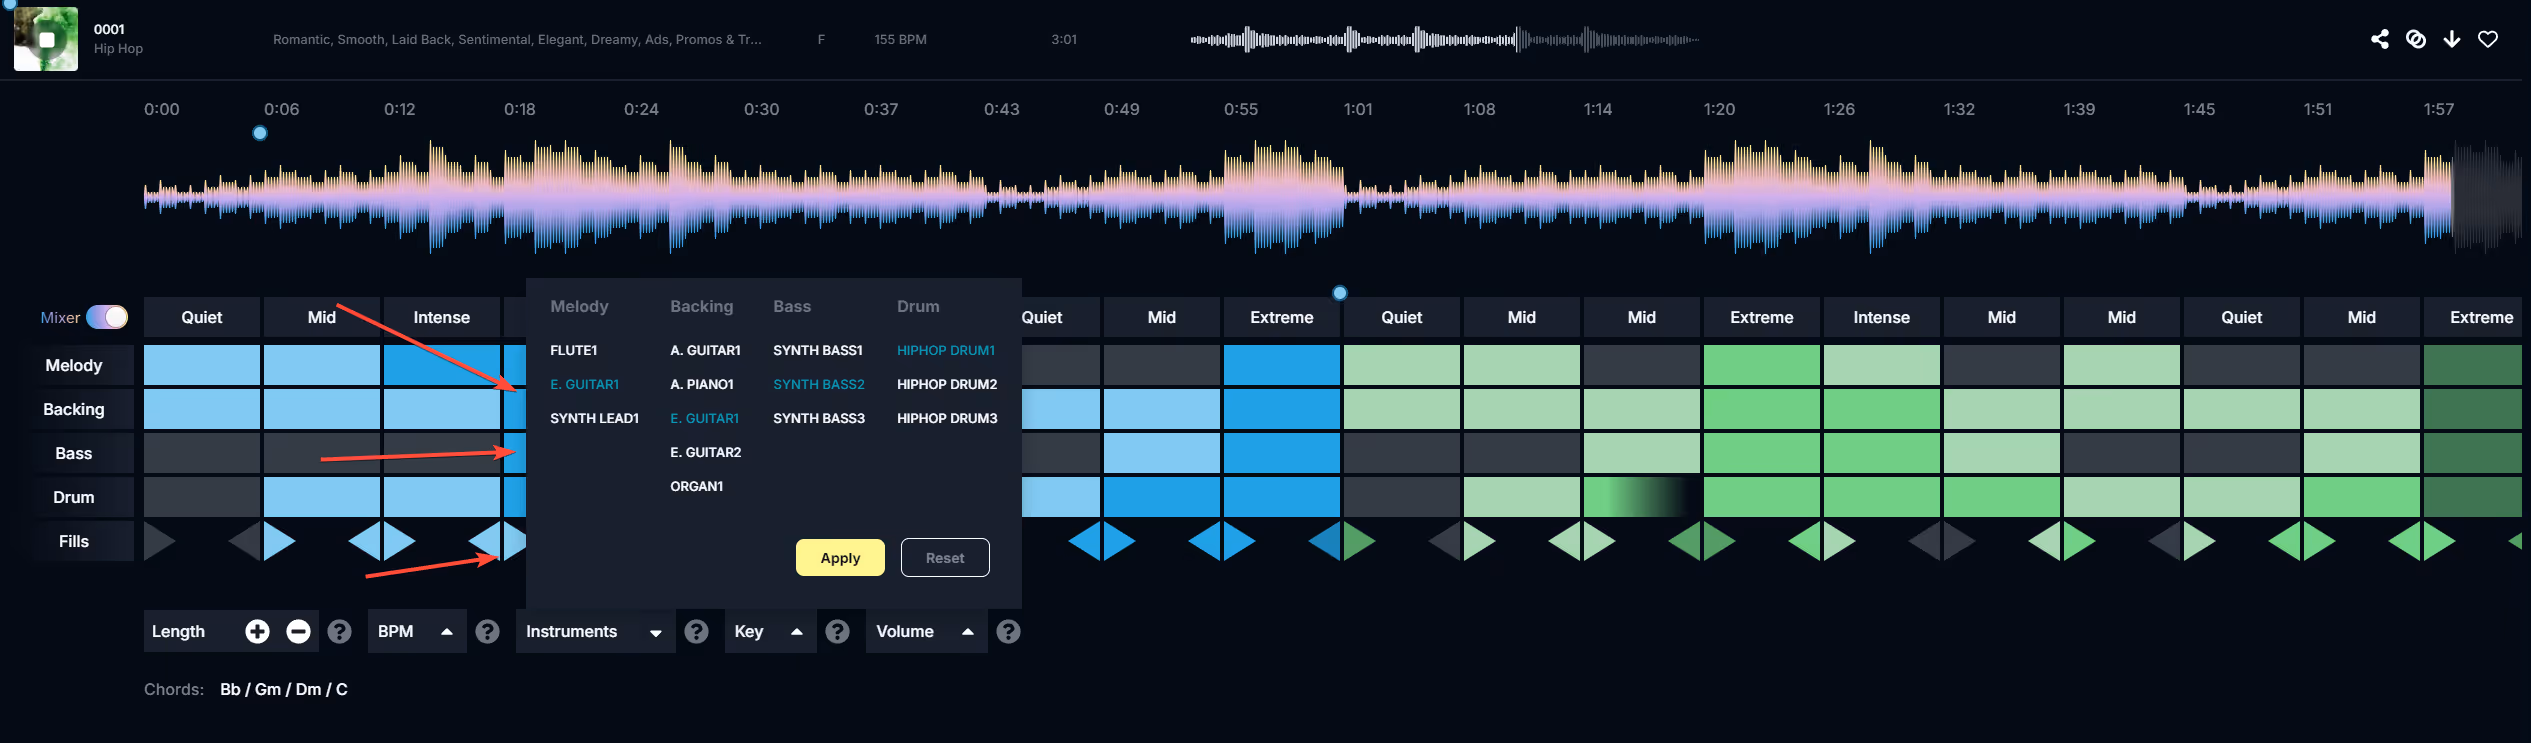Select HIPHOP DRUM3 drum kit
Viewport: 2531px width, 743px height.
947,418
